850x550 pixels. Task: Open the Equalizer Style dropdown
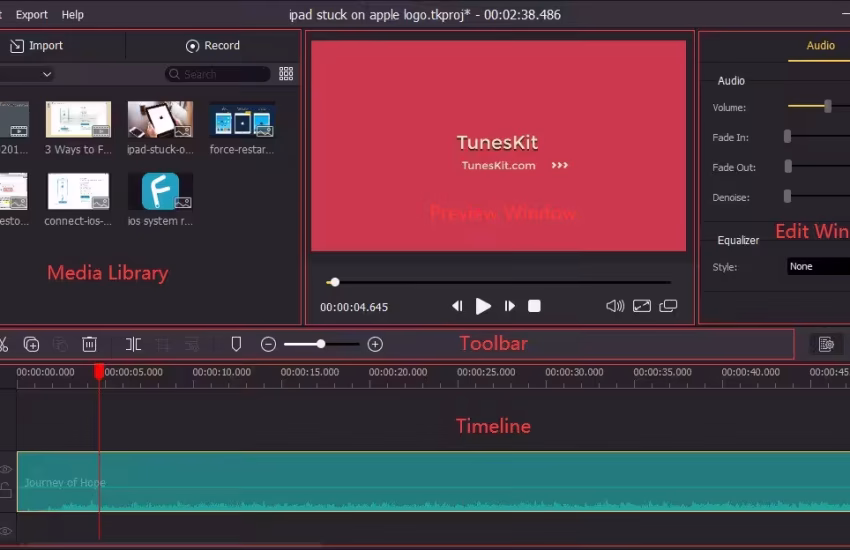(x=819, y=267)
